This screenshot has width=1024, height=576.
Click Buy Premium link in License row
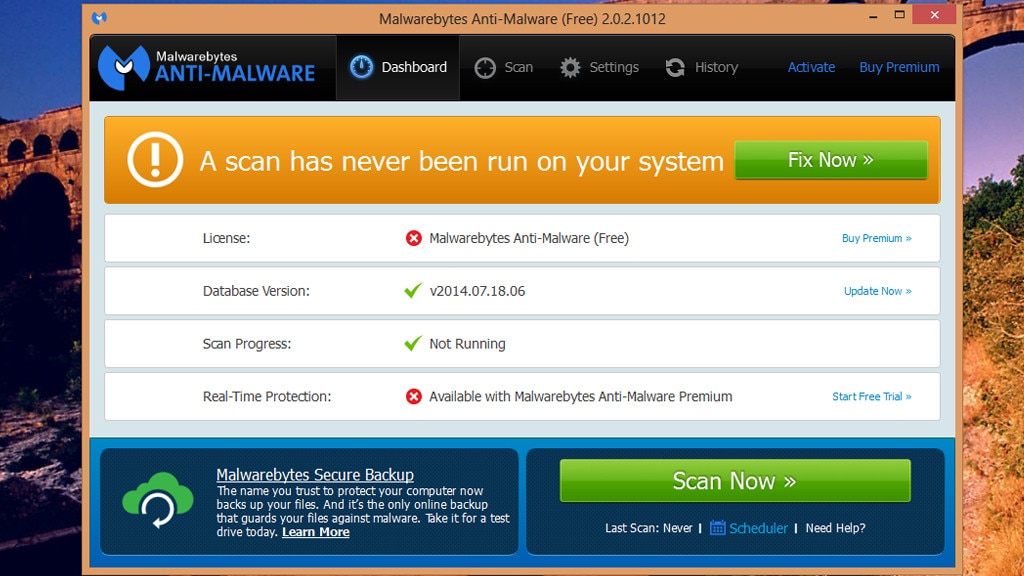pos(876,238)
